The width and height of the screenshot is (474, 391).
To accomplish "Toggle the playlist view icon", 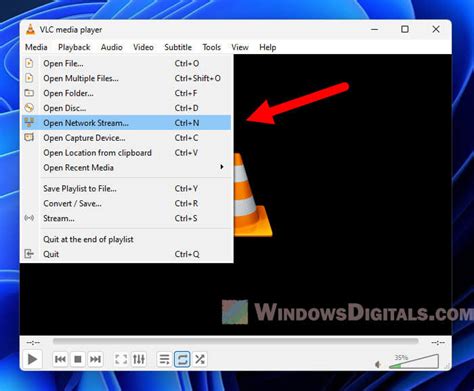I will [x=164, y=359].
